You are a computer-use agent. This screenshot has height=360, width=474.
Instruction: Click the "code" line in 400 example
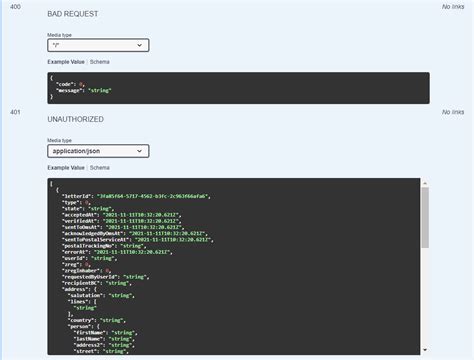pos(70,84)
